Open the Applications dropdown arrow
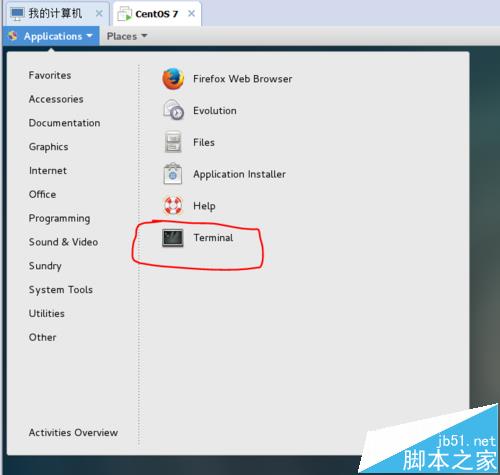Screen dimensions: 500x475 click(x=90, y=35)
